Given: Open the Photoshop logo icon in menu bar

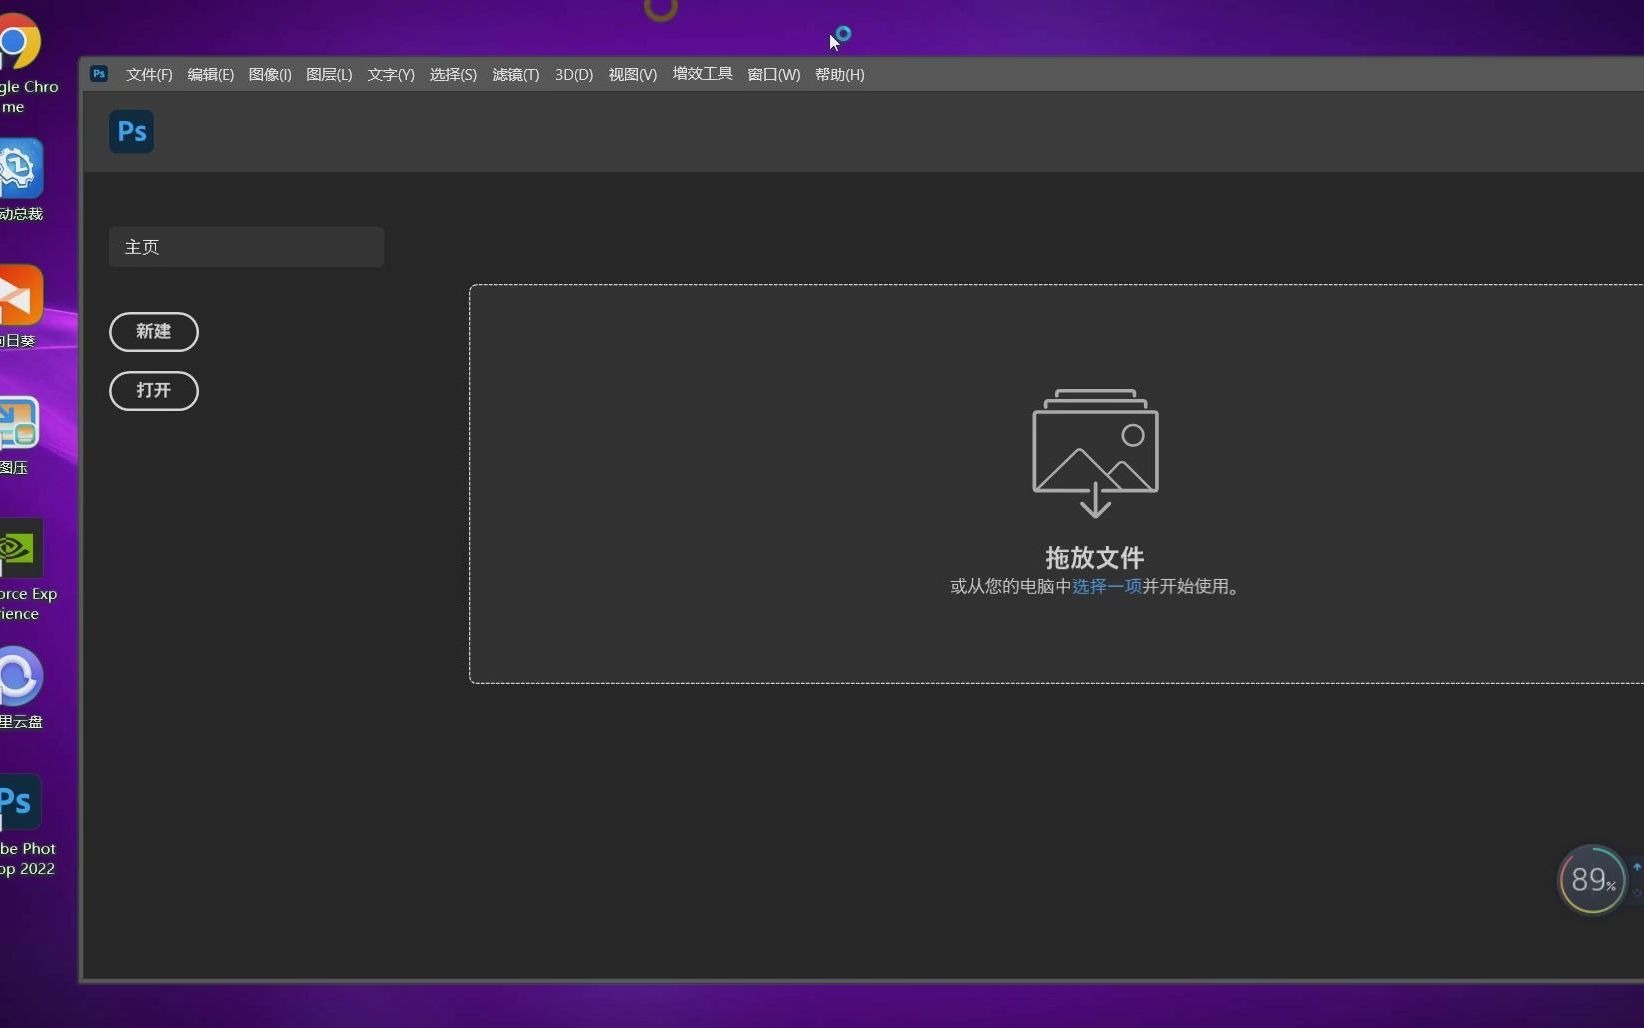Looking at the screenshot, I should [98, 74].
